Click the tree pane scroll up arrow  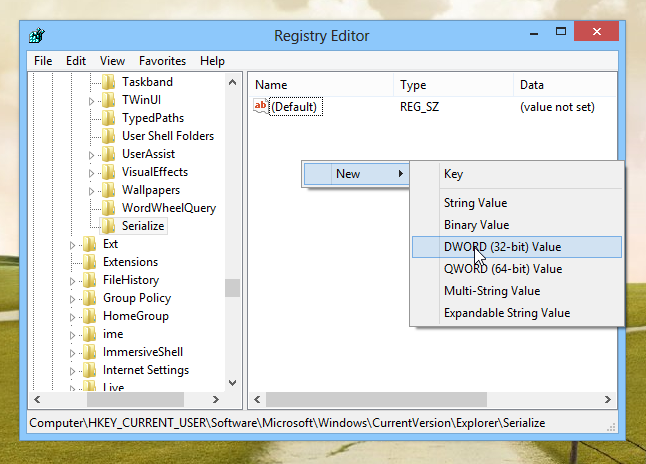click(232, 82)
